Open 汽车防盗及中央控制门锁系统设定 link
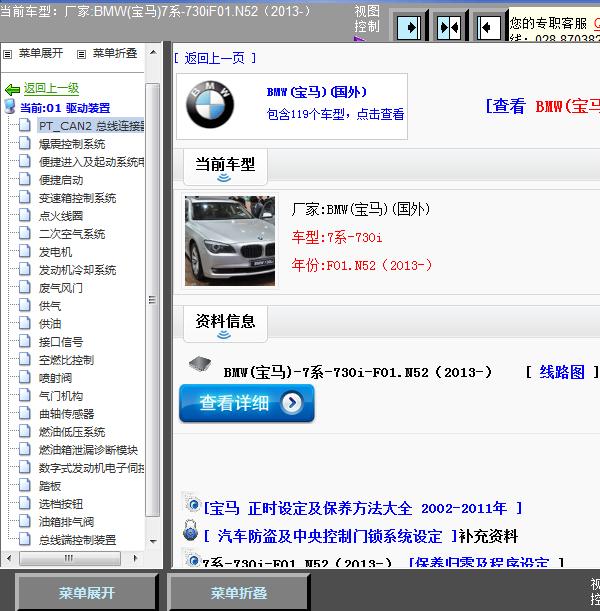The height and width of the screenshot is (611, 600). pos(330,536)
